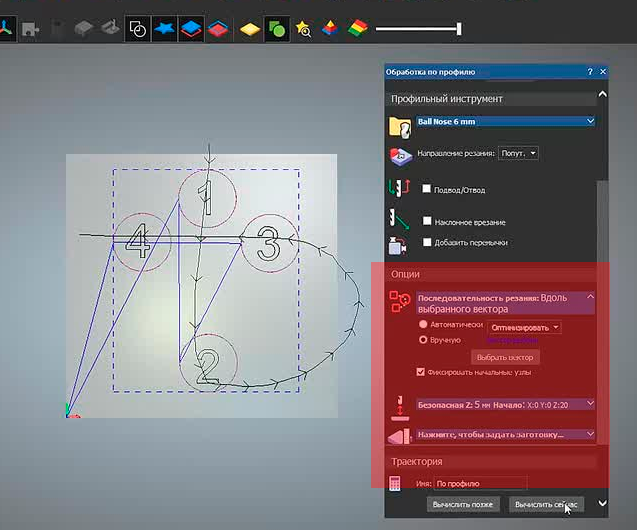
Task: Open the Направление резания dropdown
Action: [x=518, y=153]
